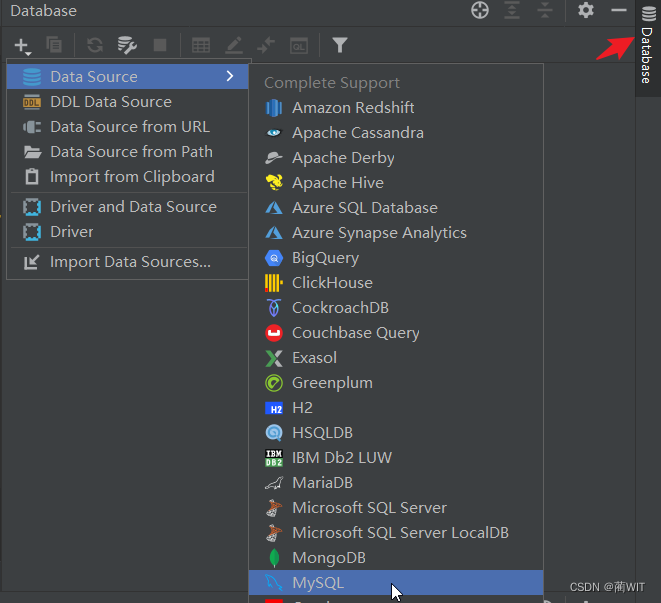Select MariaDB data source

[x=396, y=483]
